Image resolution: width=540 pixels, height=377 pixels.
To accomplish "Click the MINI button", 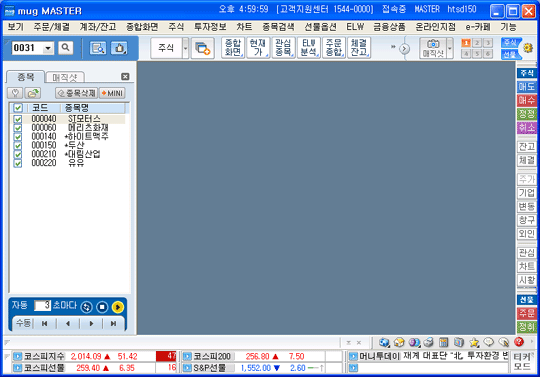I will click(112, 93).
